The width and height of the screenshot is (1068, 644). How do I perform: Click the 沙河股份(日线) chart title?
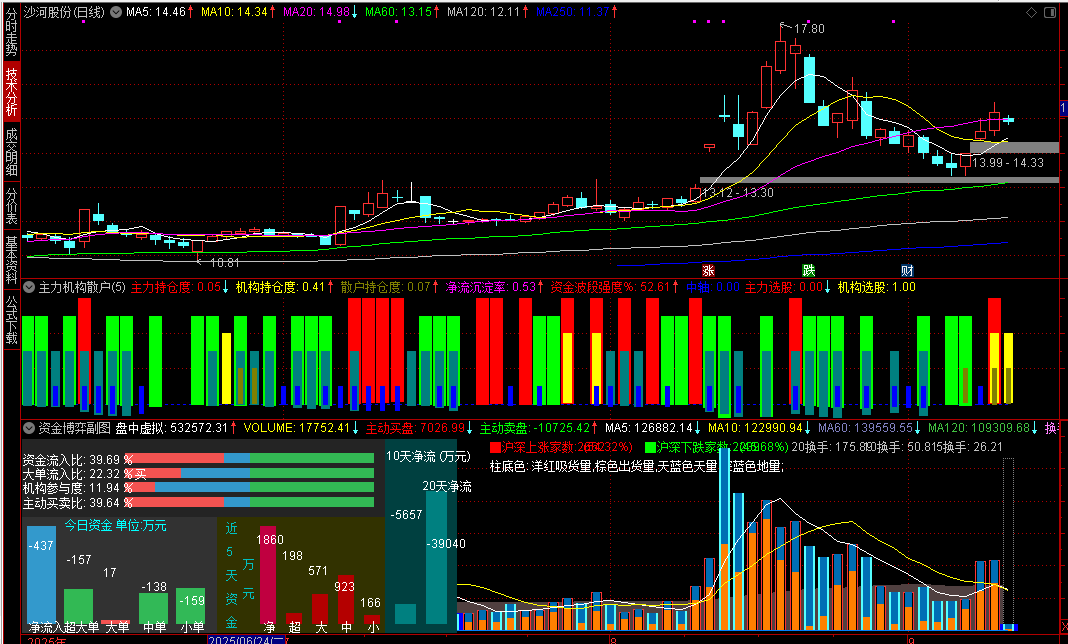(64, 12)
